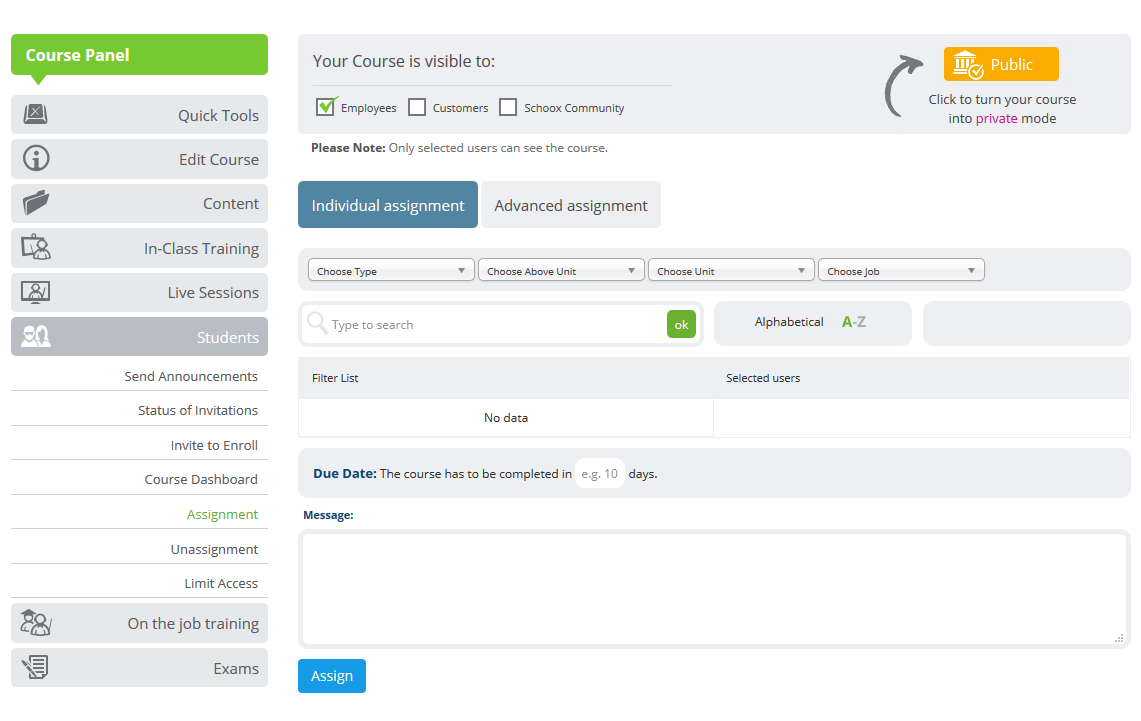Open Send Announcements link
This screenshot has height=721, width=1141.
[x=191, y=376]
